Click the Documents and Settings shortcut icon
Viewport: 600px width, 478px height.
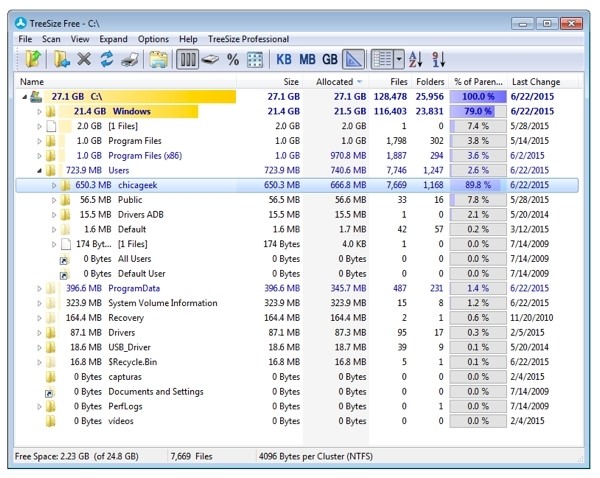[x=49, y=393]
